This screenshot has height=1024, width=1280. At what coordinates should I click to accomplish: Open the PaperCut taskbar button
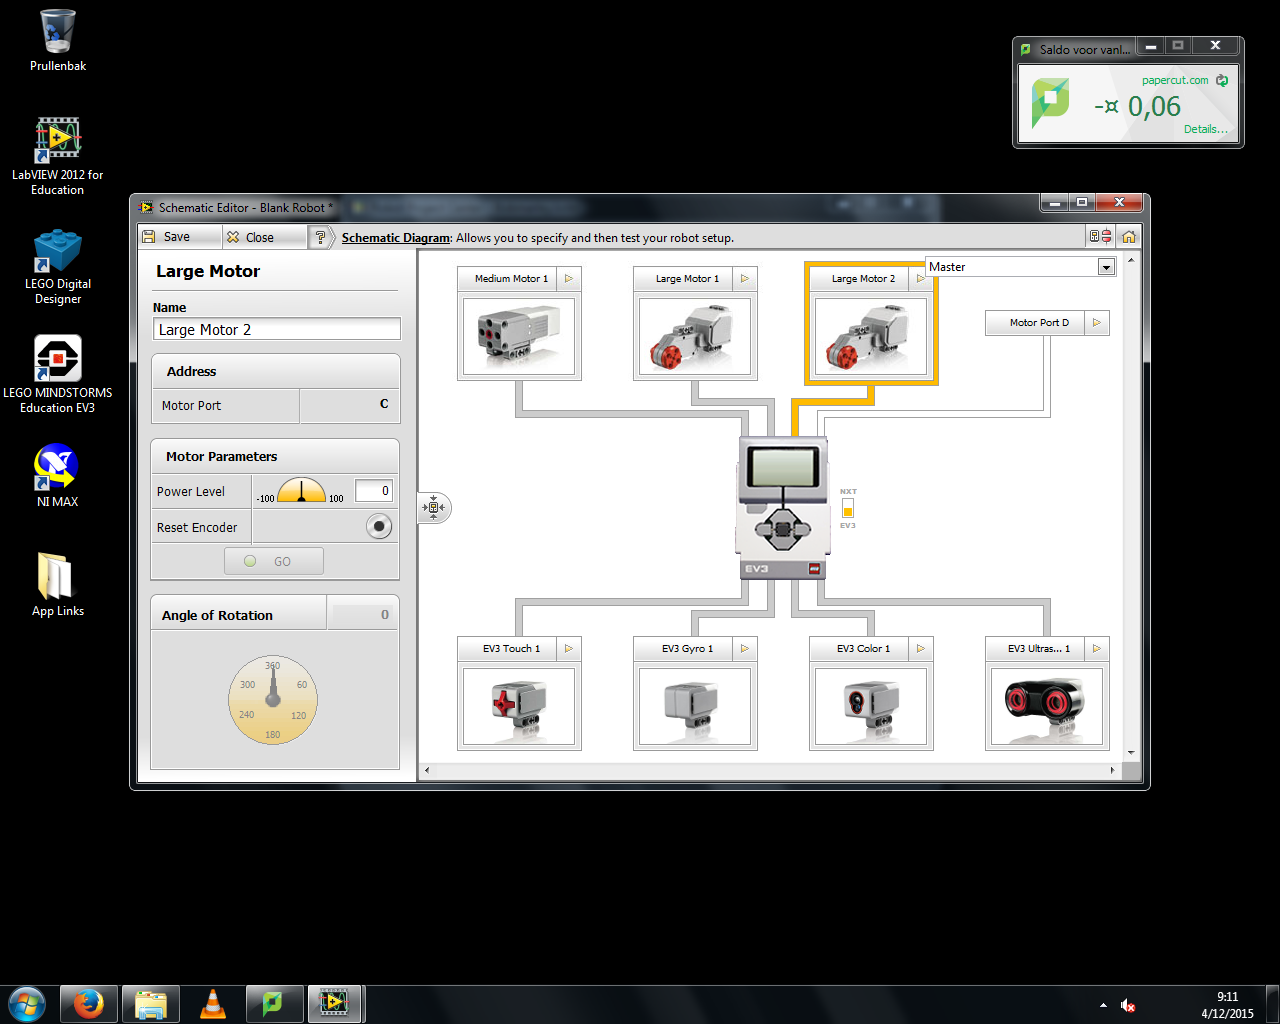[x=274, y=1004]
